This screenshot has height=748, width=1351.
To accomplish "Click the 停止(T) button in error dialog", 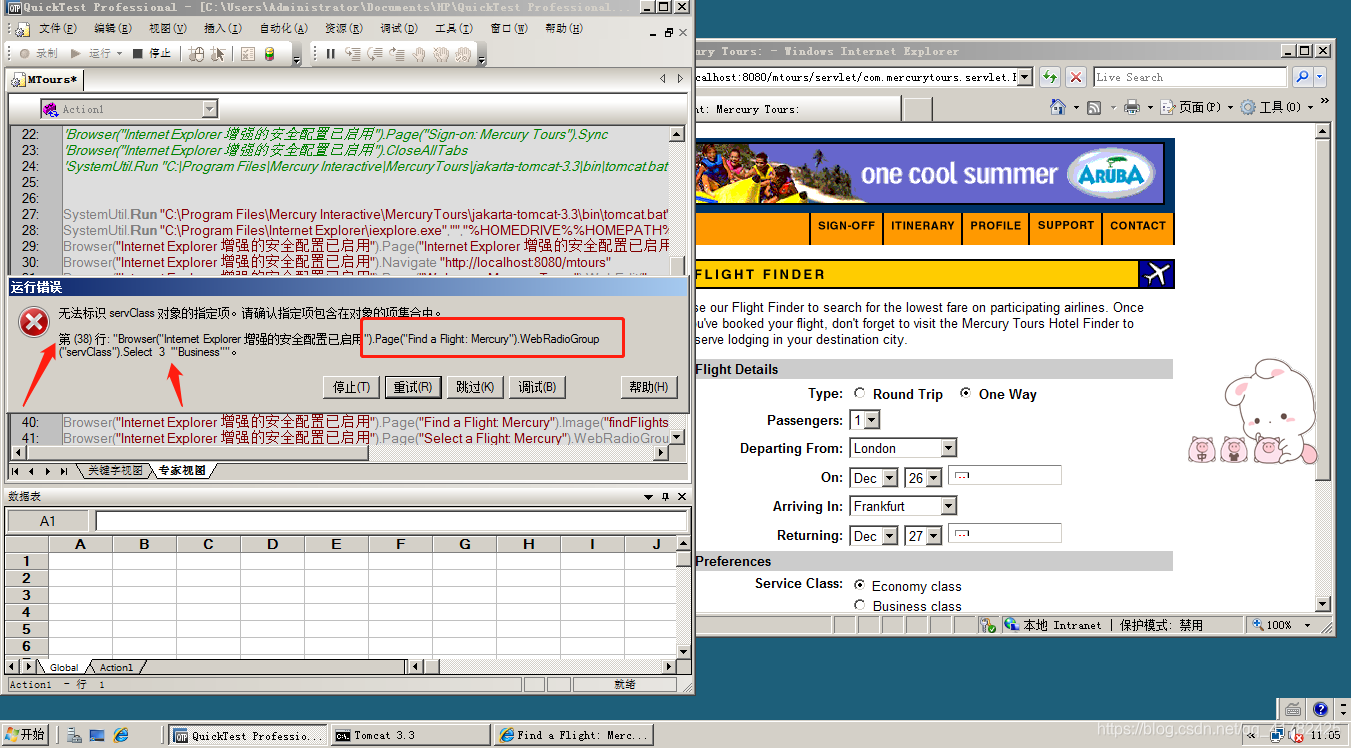I will click(x=351, y=387).
